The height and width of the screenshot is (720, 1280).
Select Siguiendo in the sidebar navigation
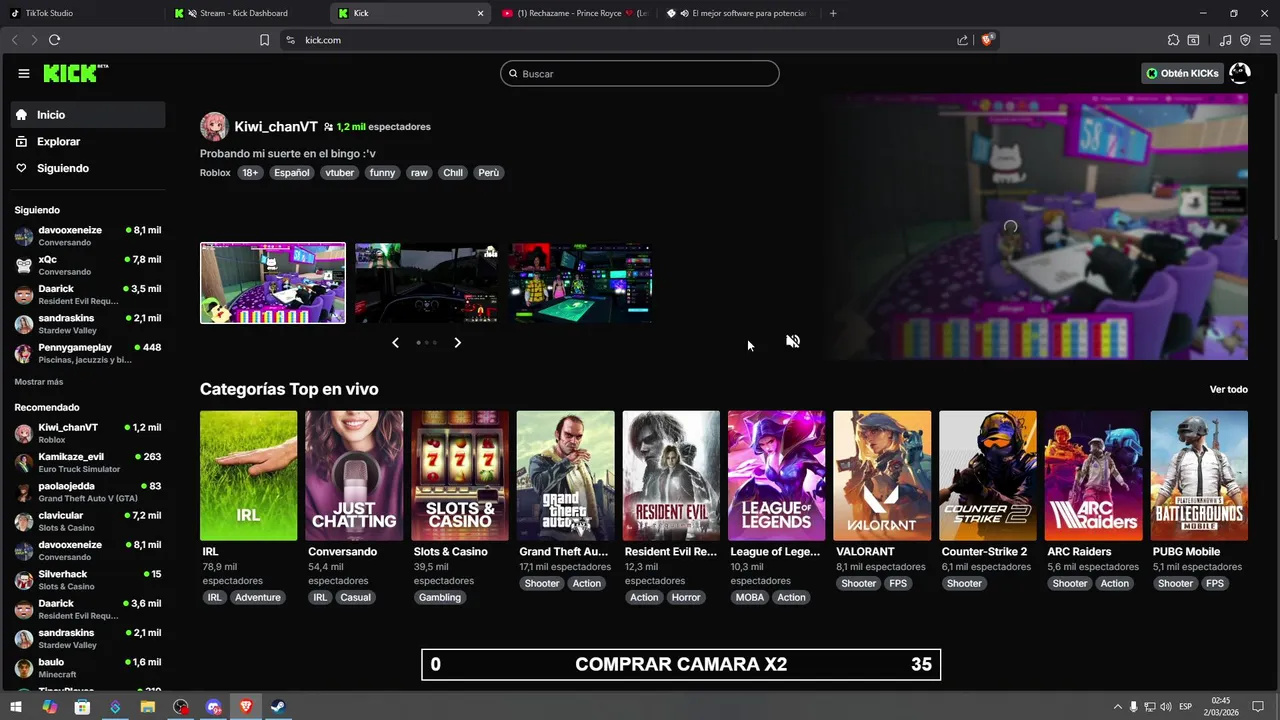88,168
